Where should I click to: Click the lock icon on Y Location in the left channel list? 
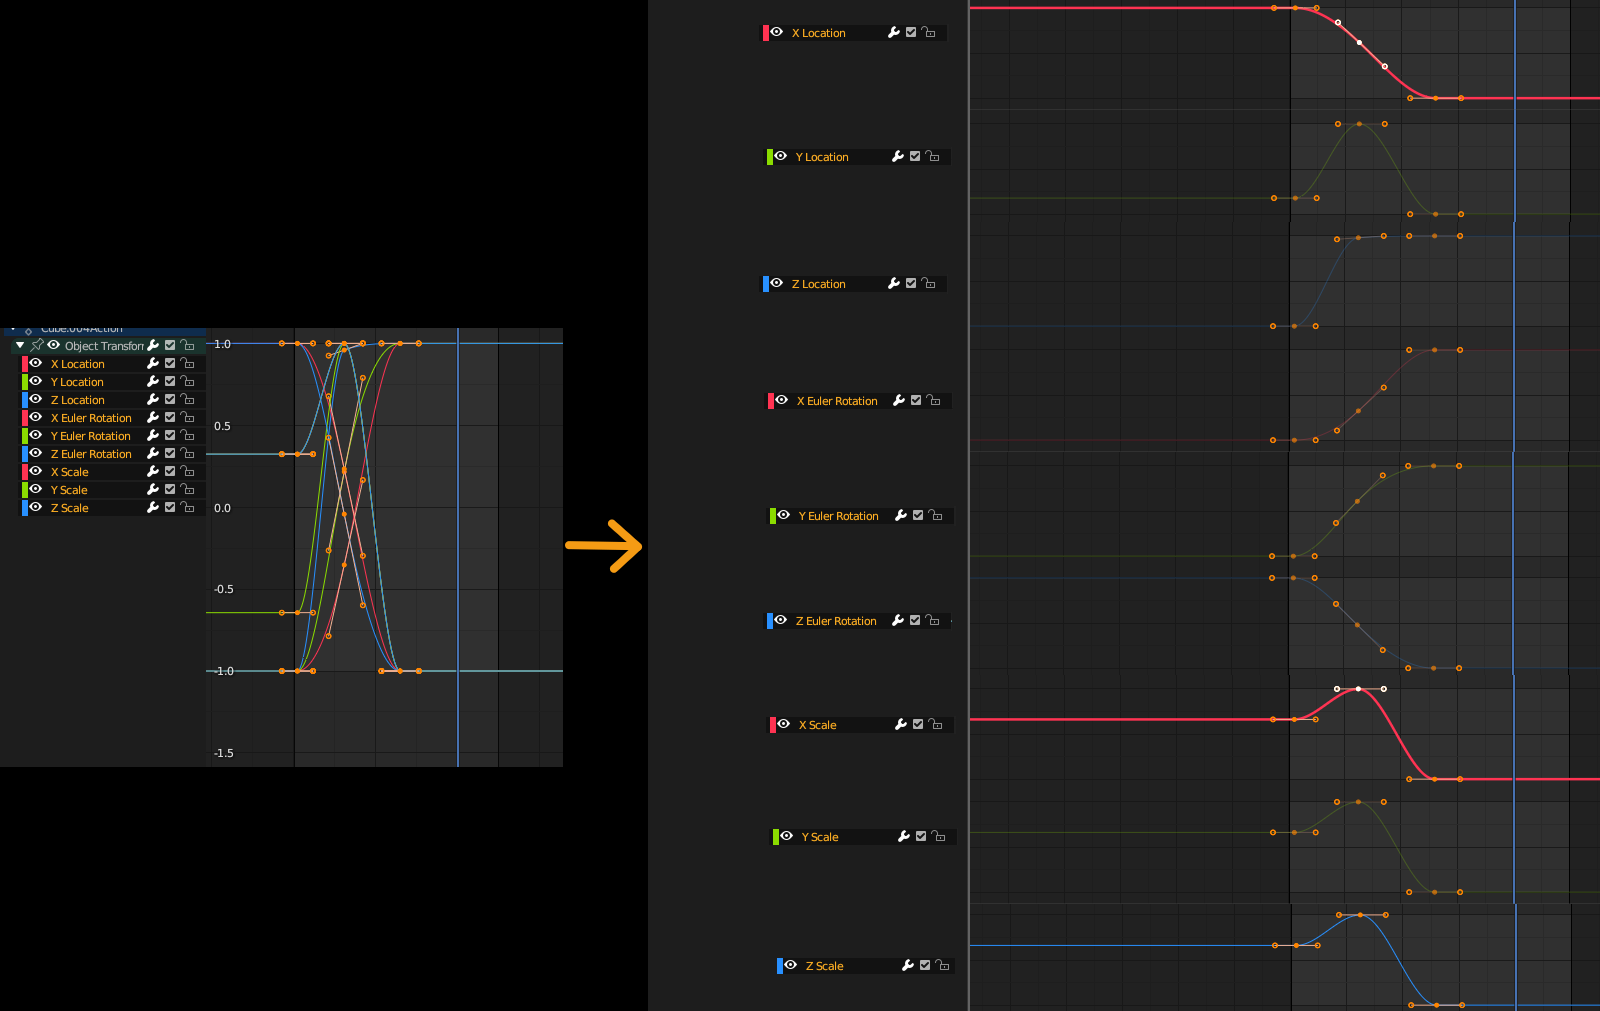pyautogui.click(x=187, y=382)
